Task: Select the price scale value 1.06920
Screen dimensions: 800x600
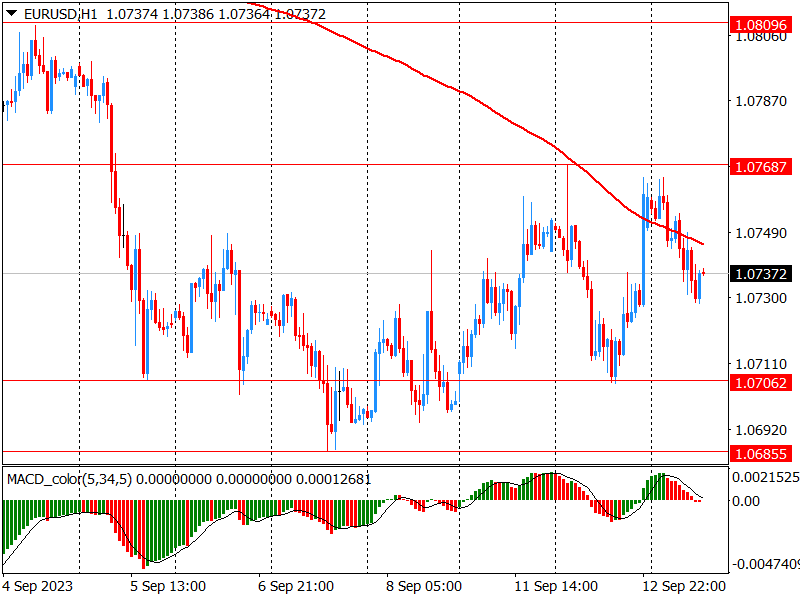Action: 761,430
